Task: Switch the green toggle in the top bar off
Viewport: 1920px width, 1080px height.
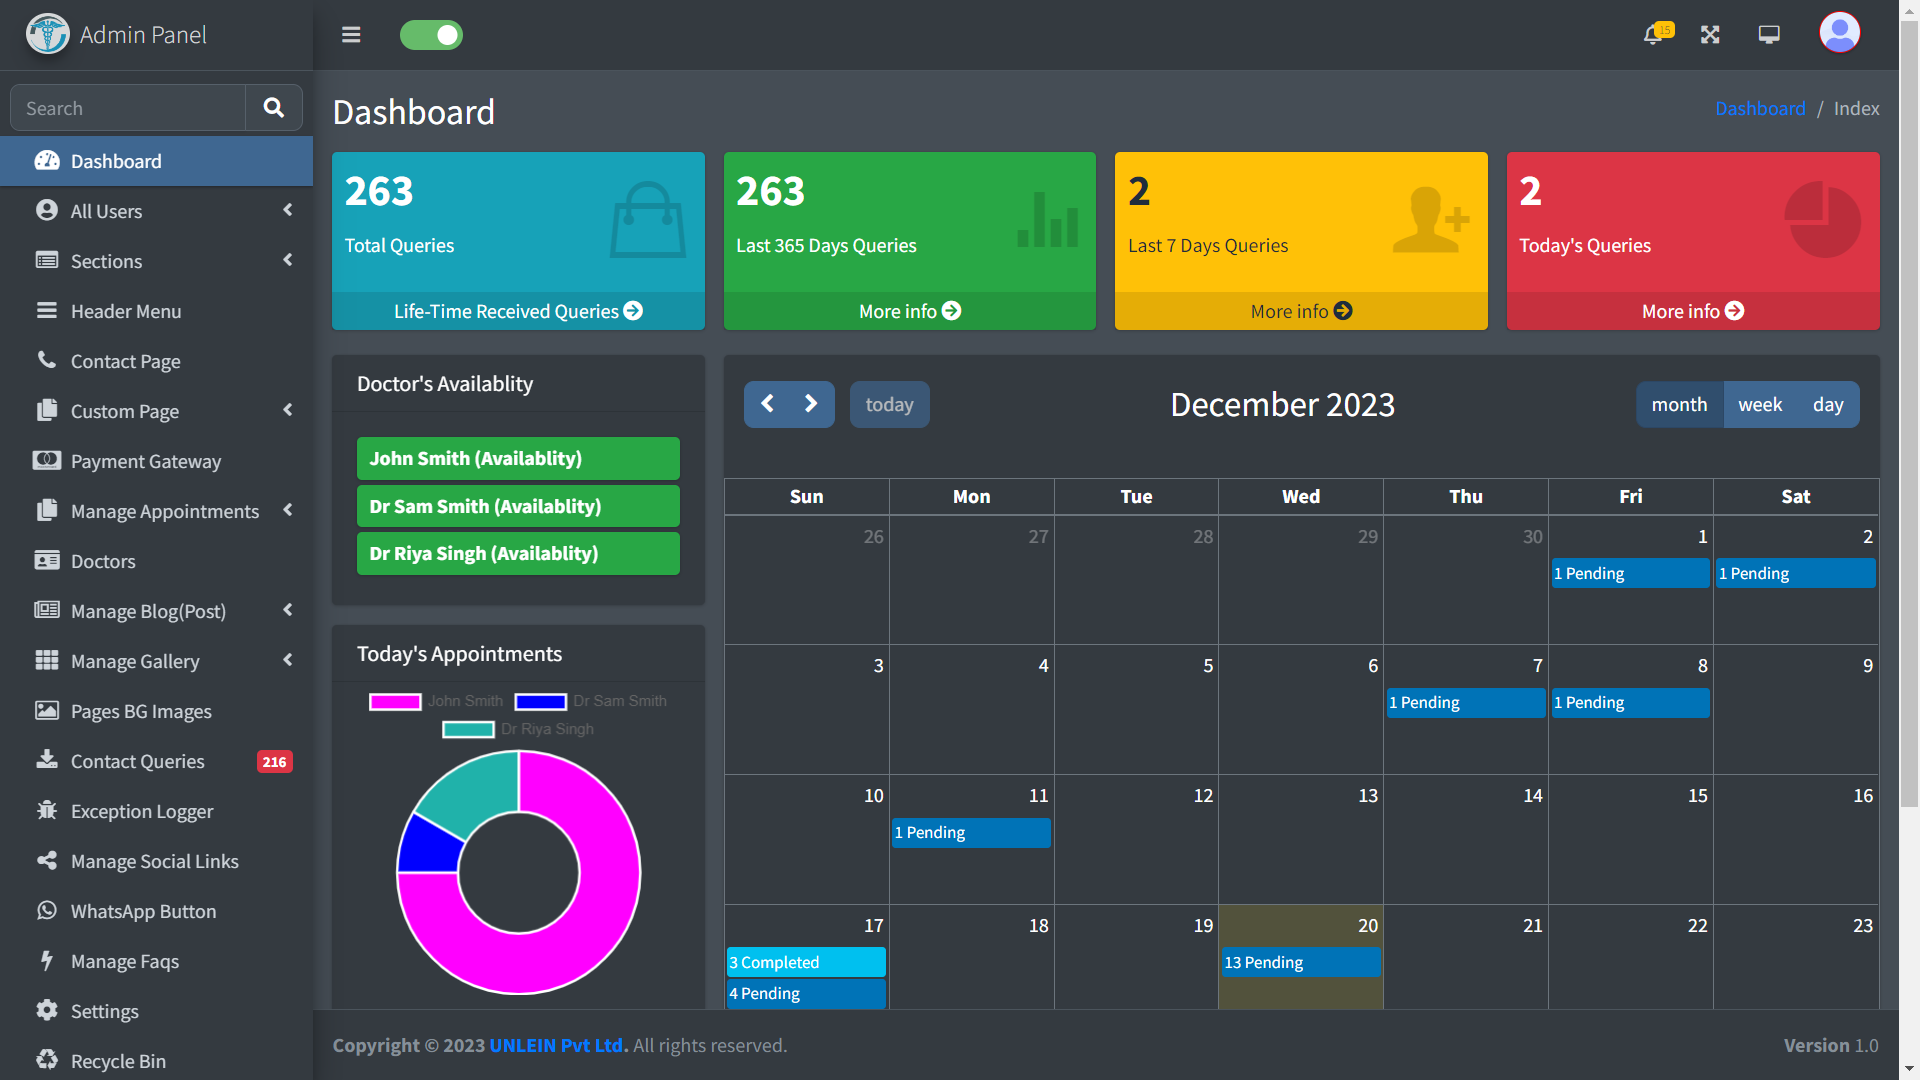Action: pyautogui.click(x=431, y=35)
